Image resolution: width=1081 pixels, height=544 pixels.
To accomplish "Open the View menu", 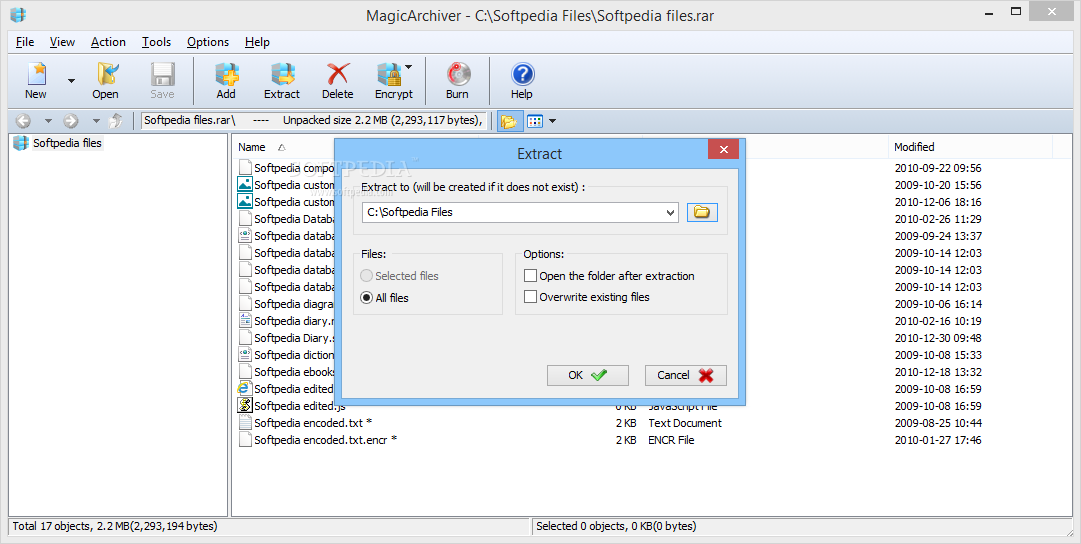I will coord(62,42).
